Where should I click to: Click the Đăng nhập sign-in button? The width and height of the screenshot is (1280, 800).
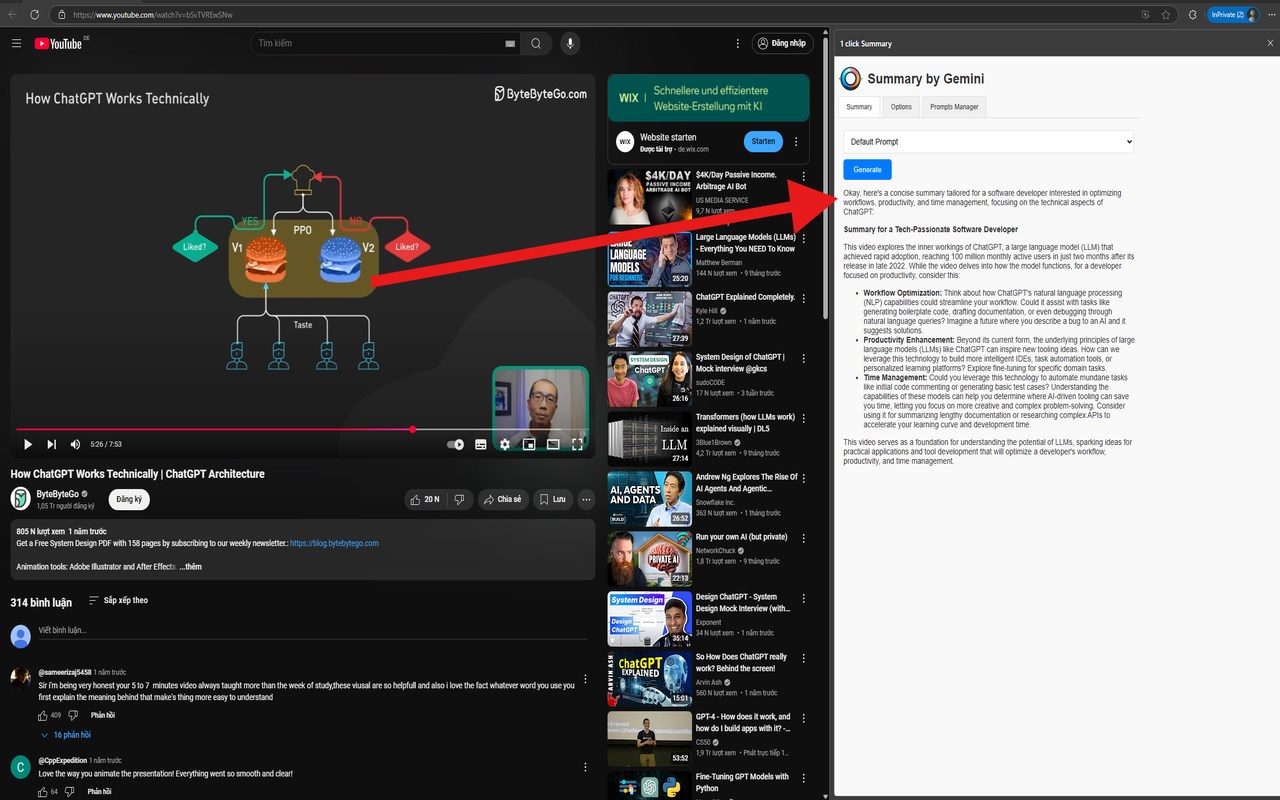(x=781, y=43)
